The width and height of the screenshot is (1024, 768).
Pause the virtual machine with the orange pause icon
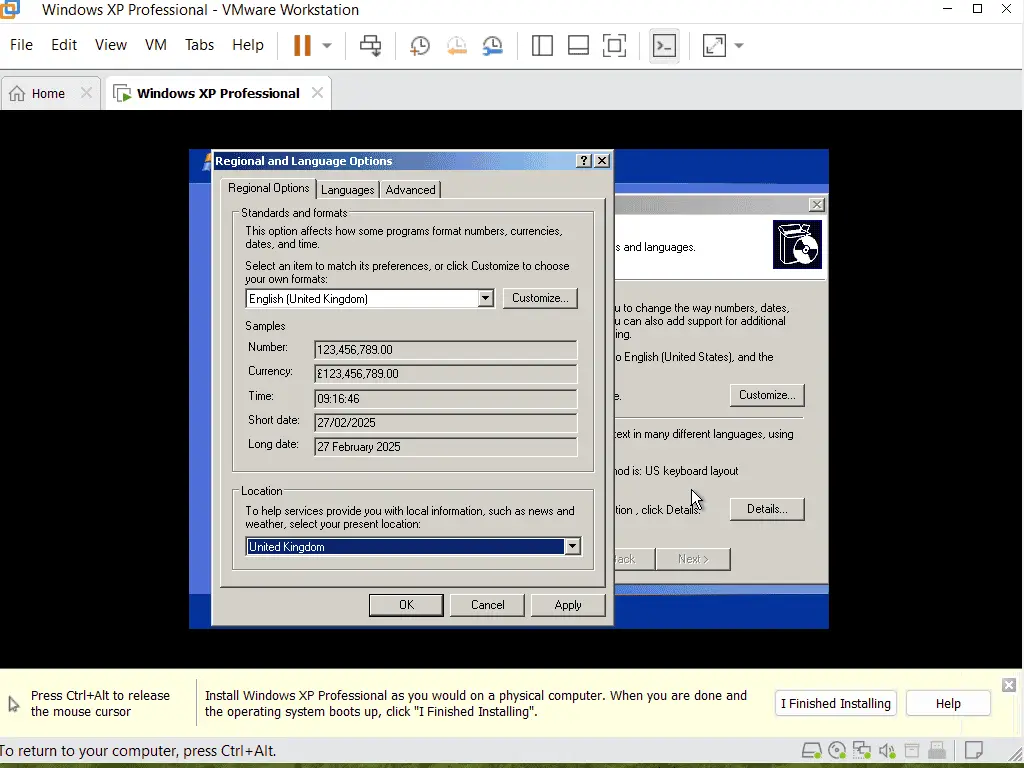302,45
